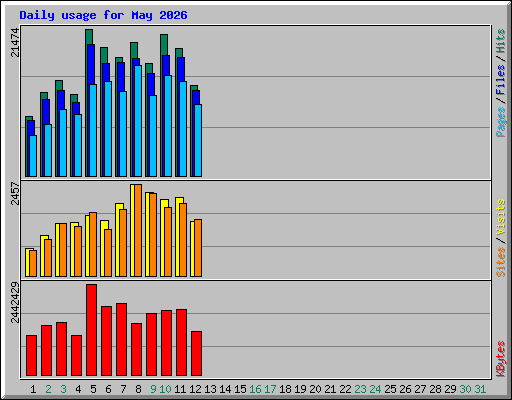Click the orange Sites bar for day 12

point(198,248)
